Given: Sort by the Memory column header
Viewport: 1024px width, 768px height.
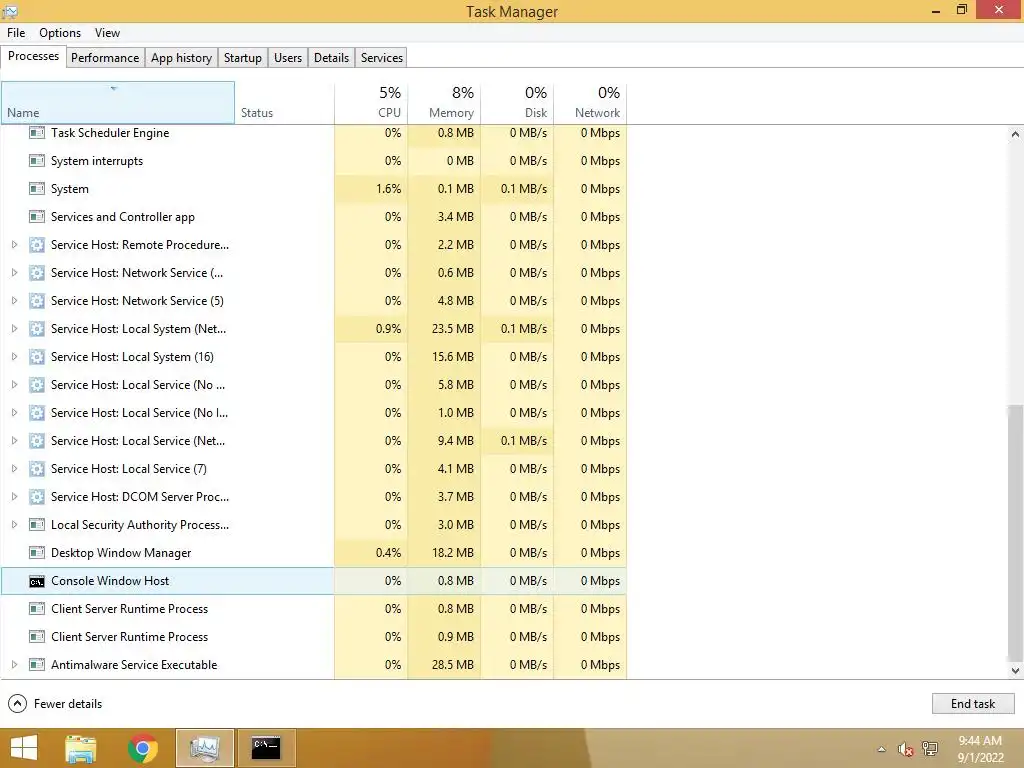Looking at the screenshot, I should coord(444,103).
